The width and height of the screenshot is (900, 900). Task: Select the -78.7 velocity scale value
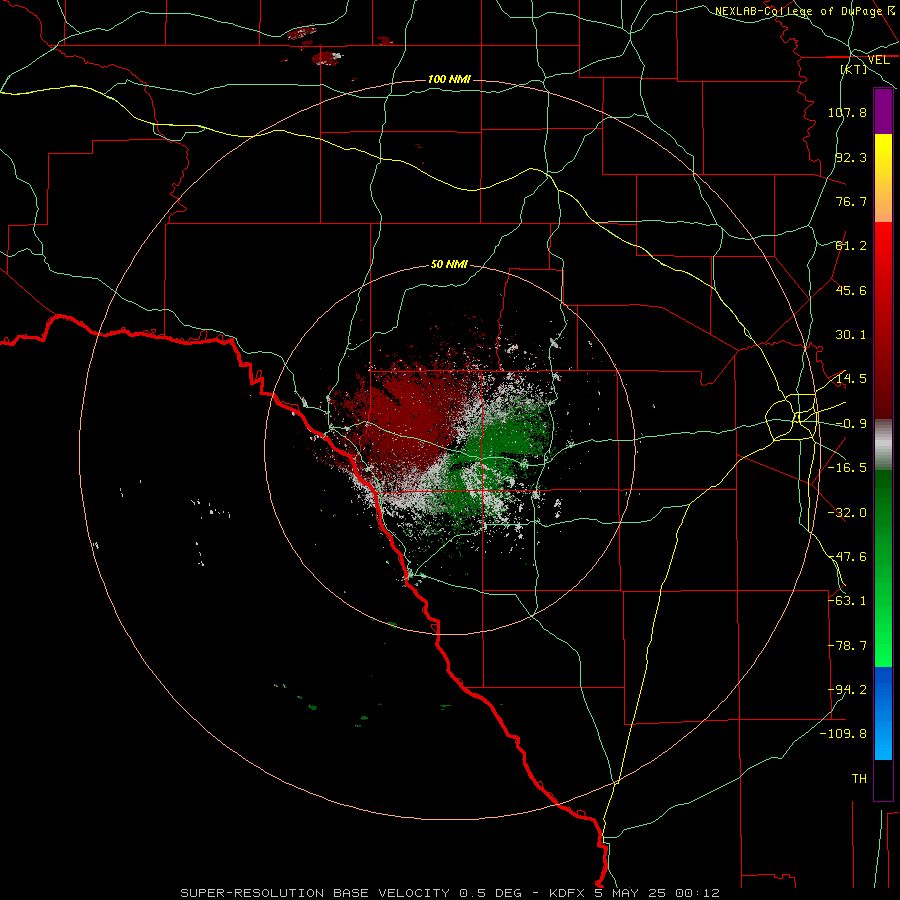[847, 646]
